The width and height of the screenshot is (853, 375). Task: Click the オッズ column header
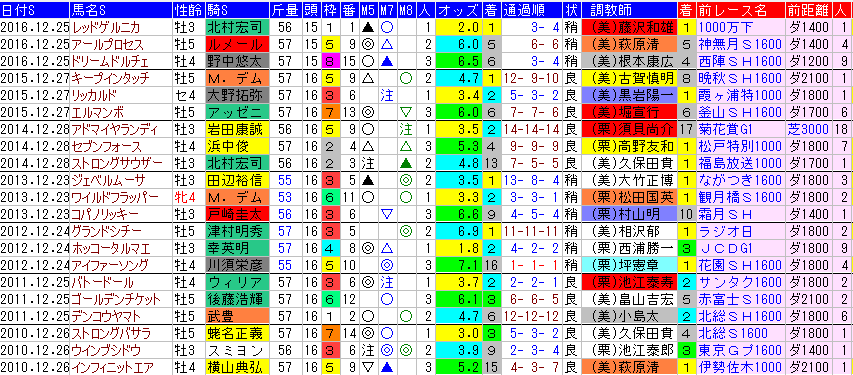pos(459,9)
